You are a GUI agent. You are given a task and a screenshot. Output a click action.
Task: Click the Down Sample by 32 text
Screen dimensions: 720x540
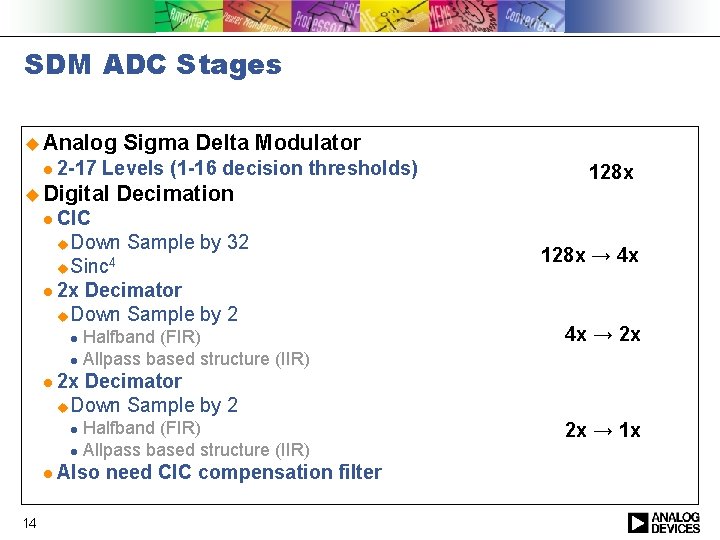[x=160, y=242]
